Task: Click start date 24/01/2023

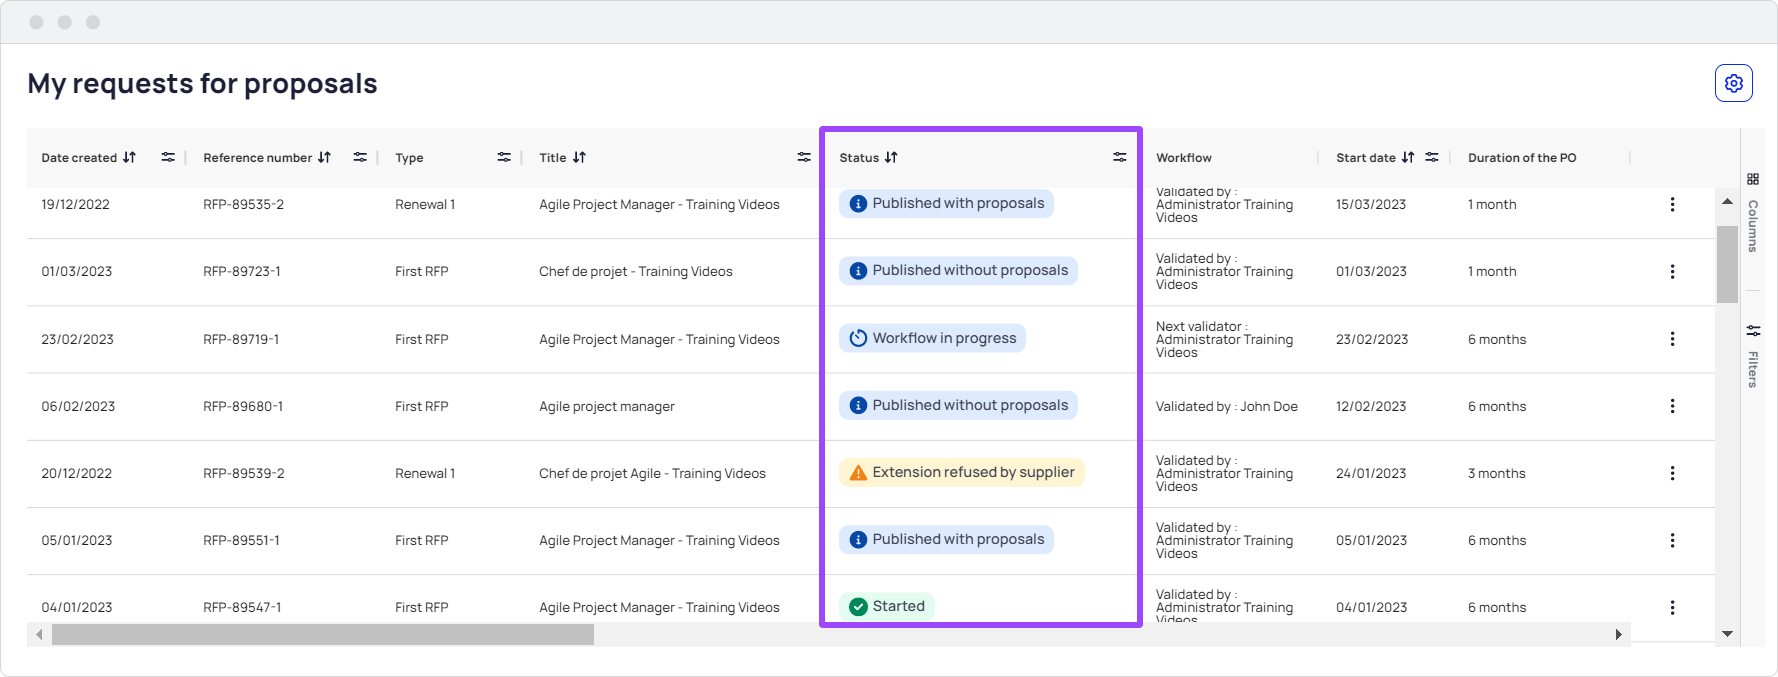Action: (1371, 474)
